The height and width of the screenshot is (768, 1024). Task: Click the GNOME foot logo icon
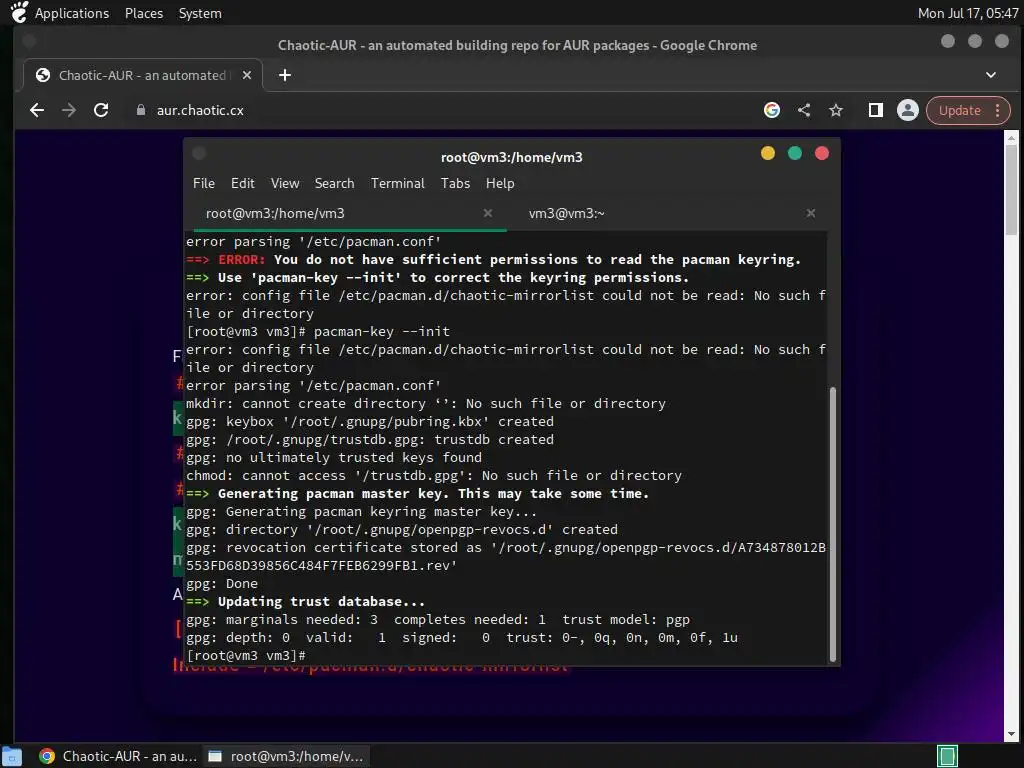pyautogui.click(x=19, y=12)
